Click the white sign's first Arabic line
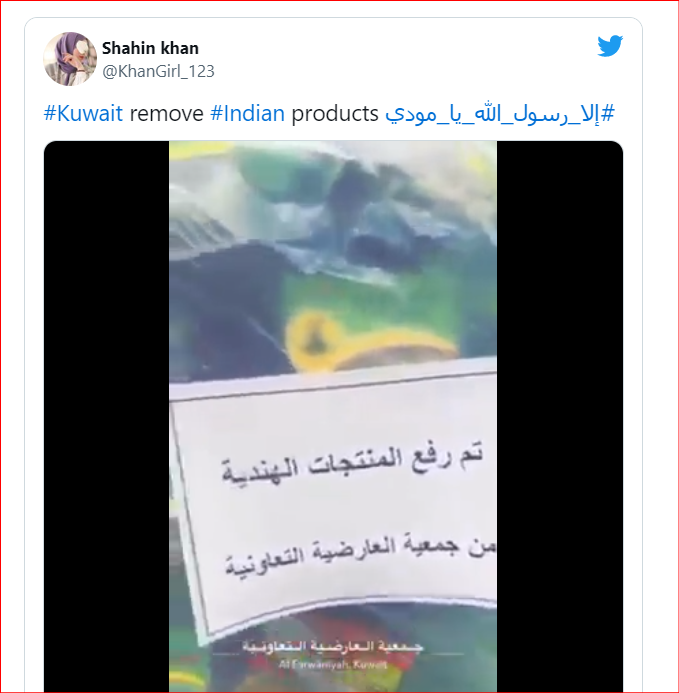679x693 pixels. [x=352, y=464]
